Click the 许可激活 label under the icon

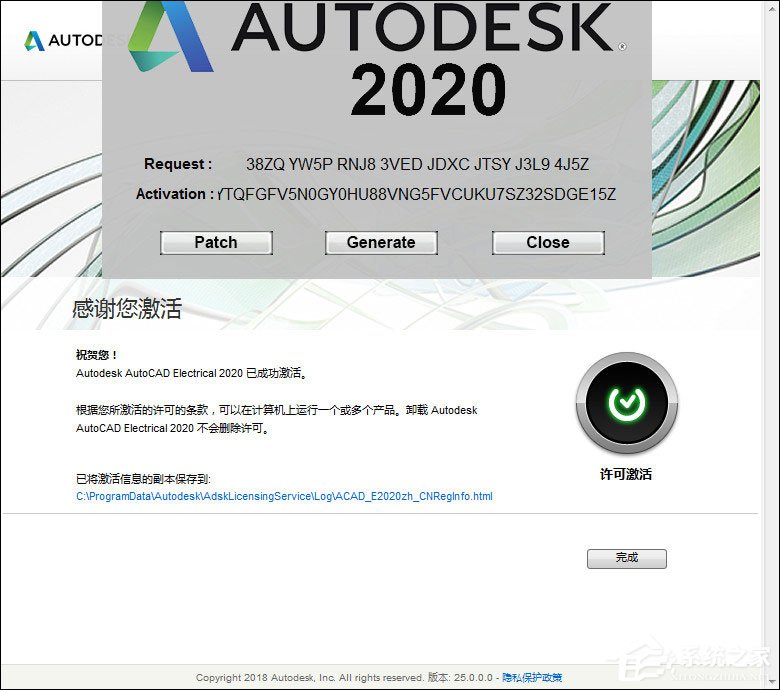click(626, 474)
